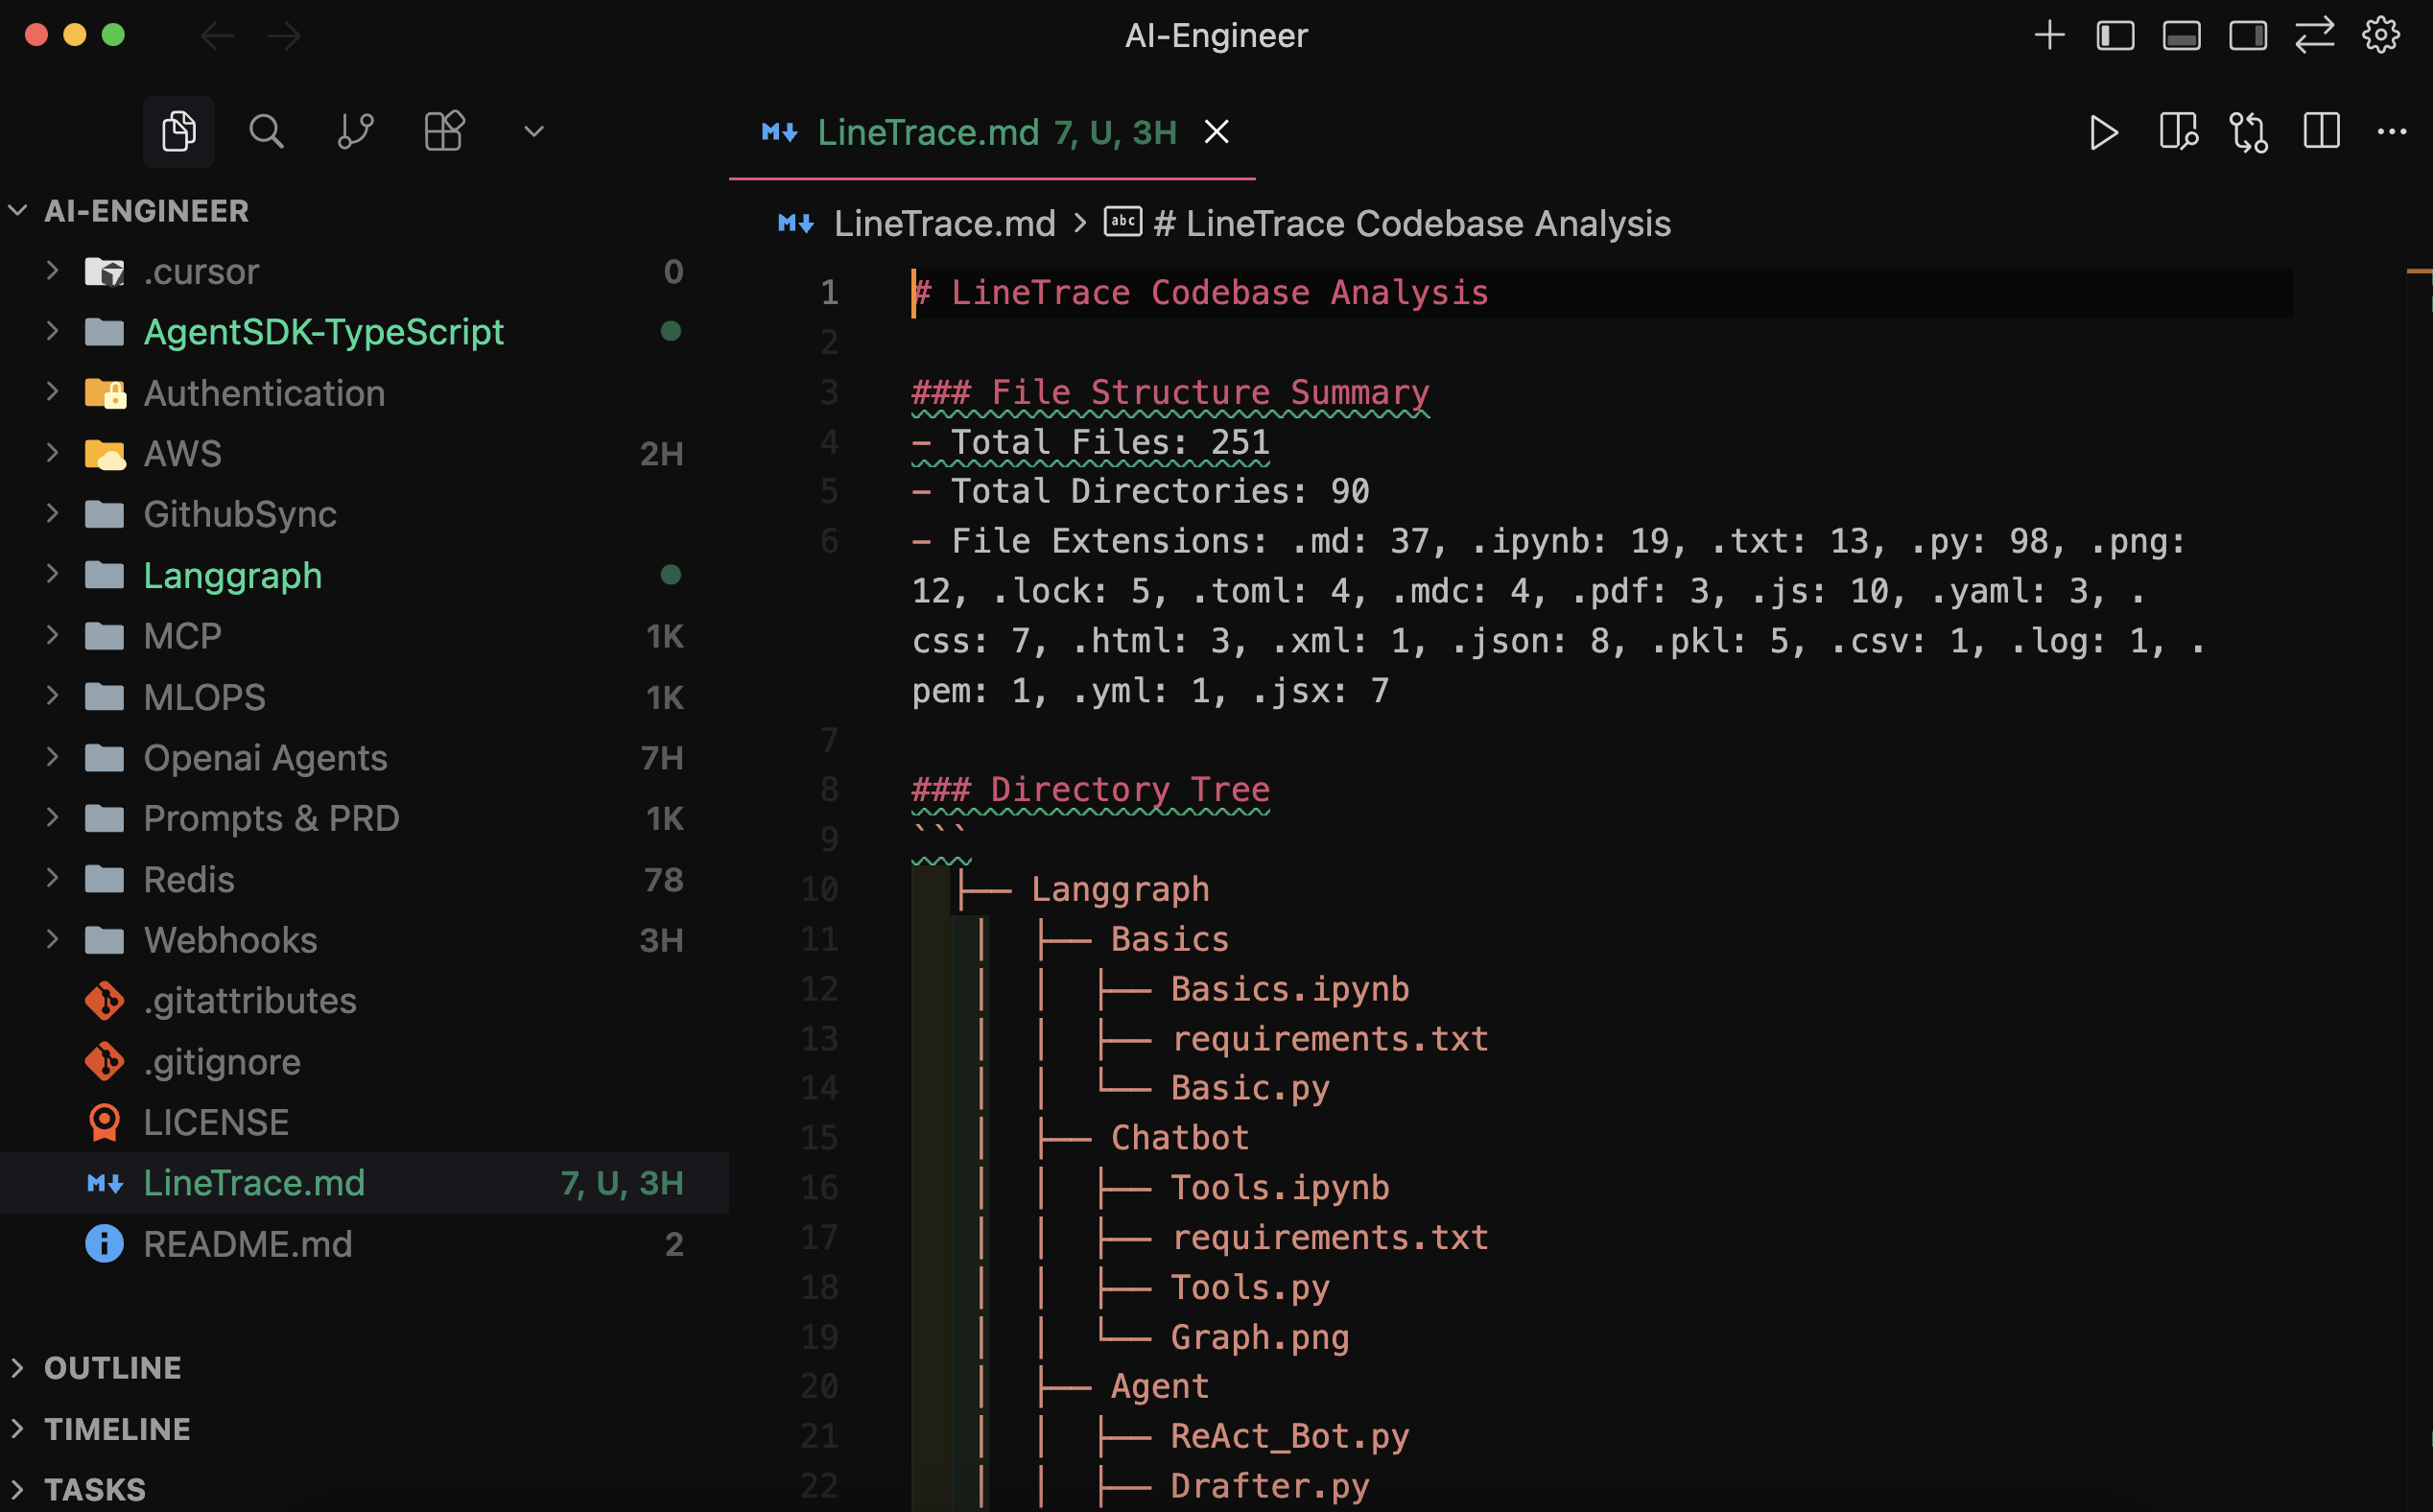The image size is (2433, 1512).
Task: Open the Extensions view icon
Action: (x=444, y=132)
